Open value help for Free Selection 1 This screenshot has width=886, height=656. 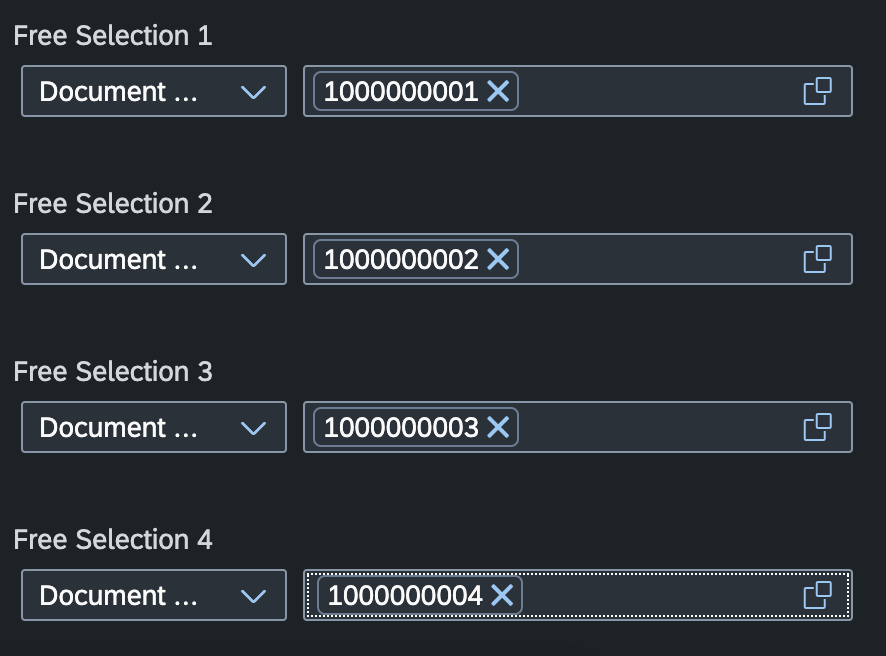point(817,91)
